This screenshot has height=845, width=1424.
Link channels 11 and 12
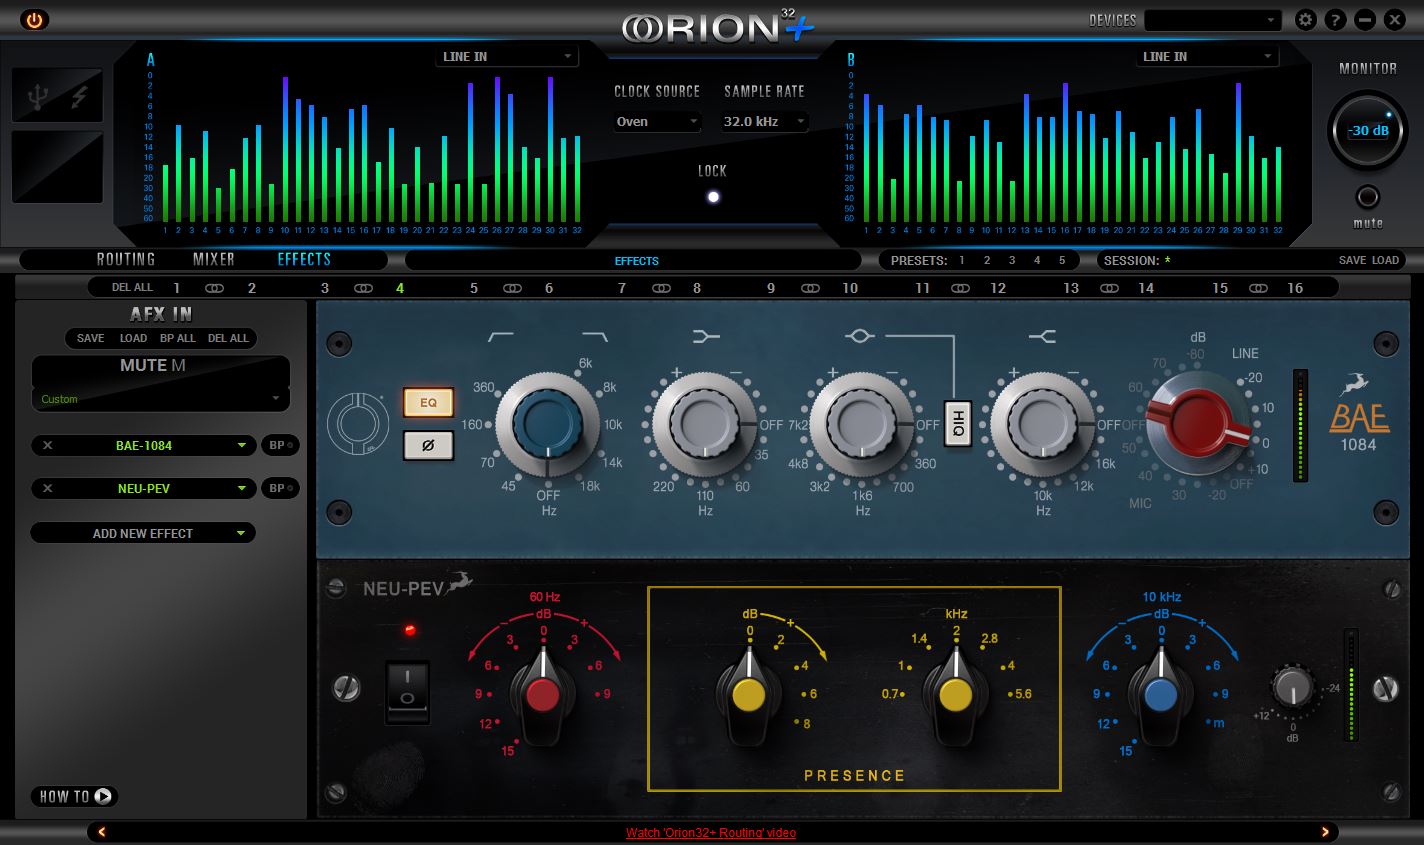coord(960,288)
